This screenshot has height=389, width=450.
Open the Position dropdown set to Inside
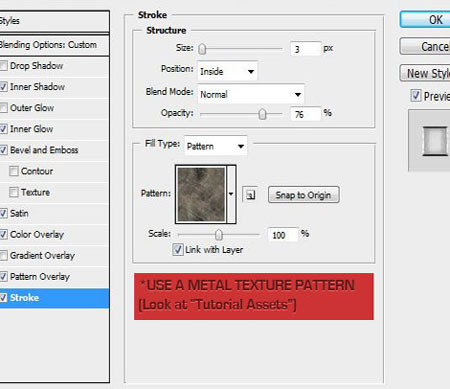pyautogui.click(x=227, y=71)
